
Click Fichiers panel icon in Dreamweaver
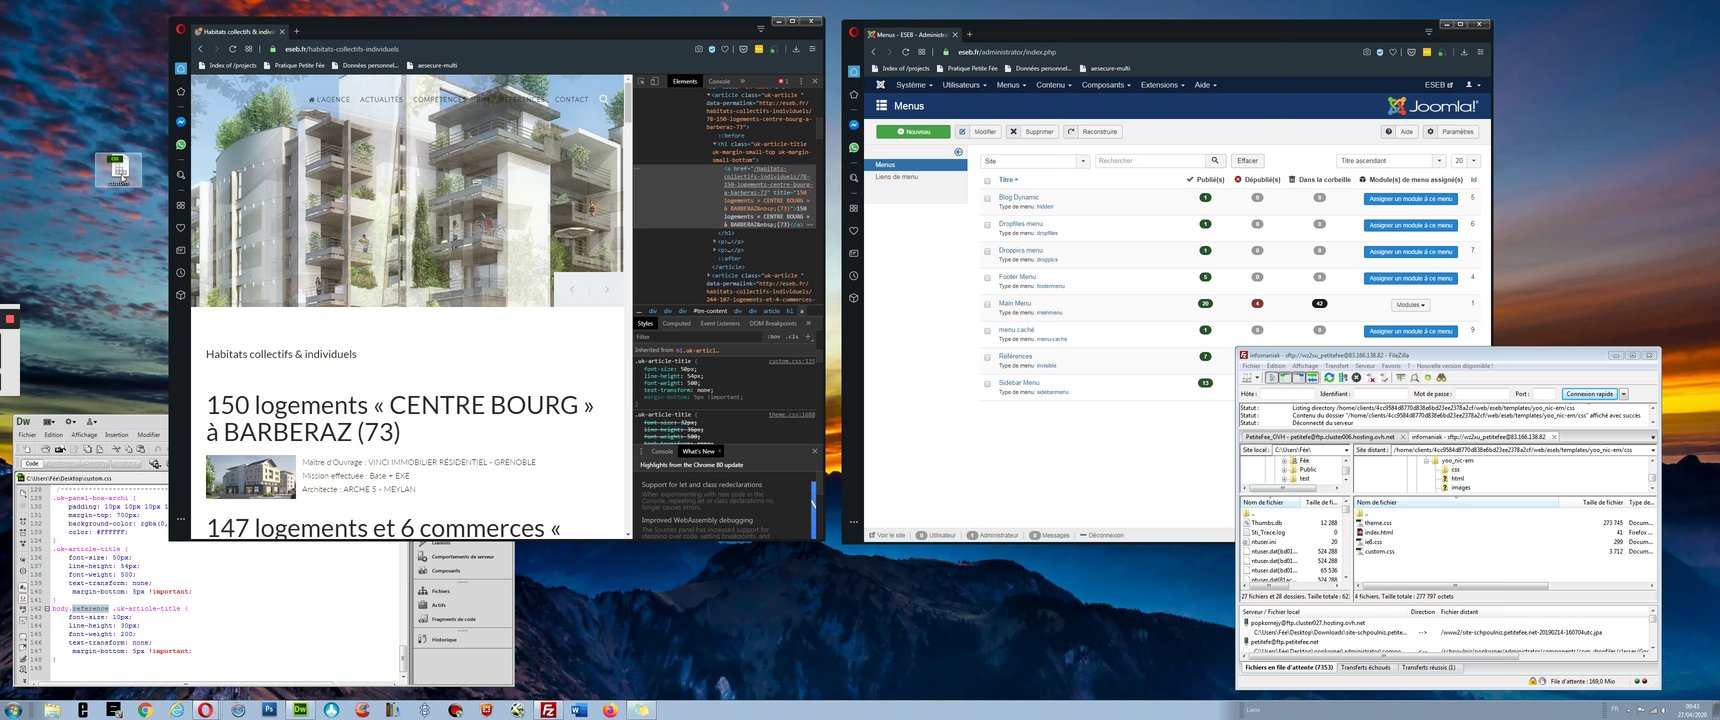pos(423,591)
